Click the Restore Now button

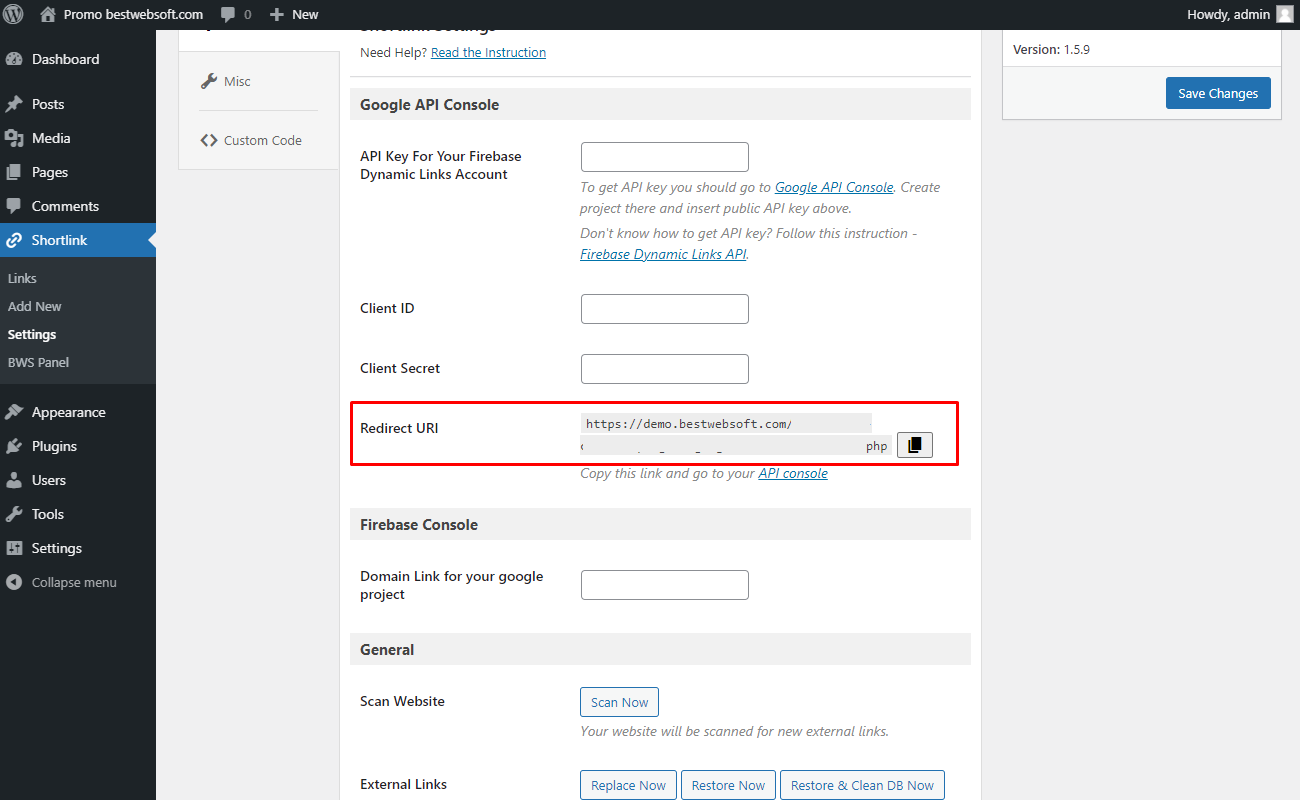click(728, 785)
